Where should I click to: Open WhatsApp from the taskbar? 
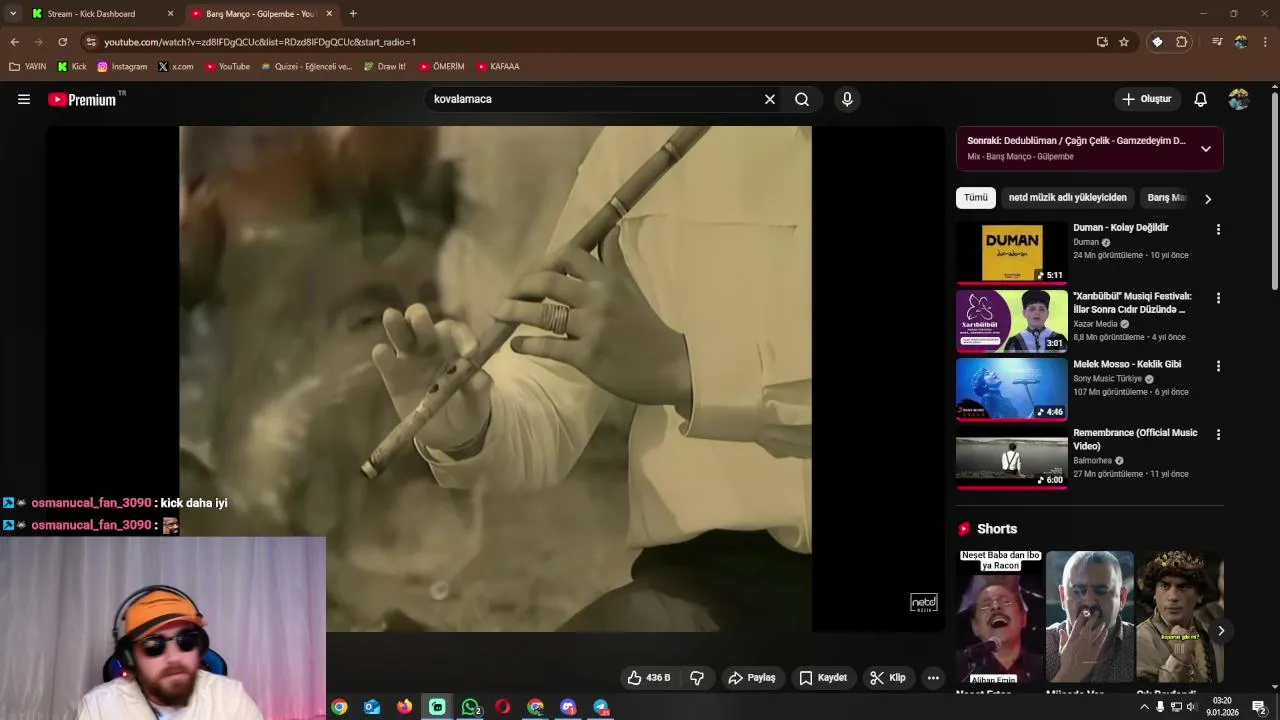coord(470,707)
